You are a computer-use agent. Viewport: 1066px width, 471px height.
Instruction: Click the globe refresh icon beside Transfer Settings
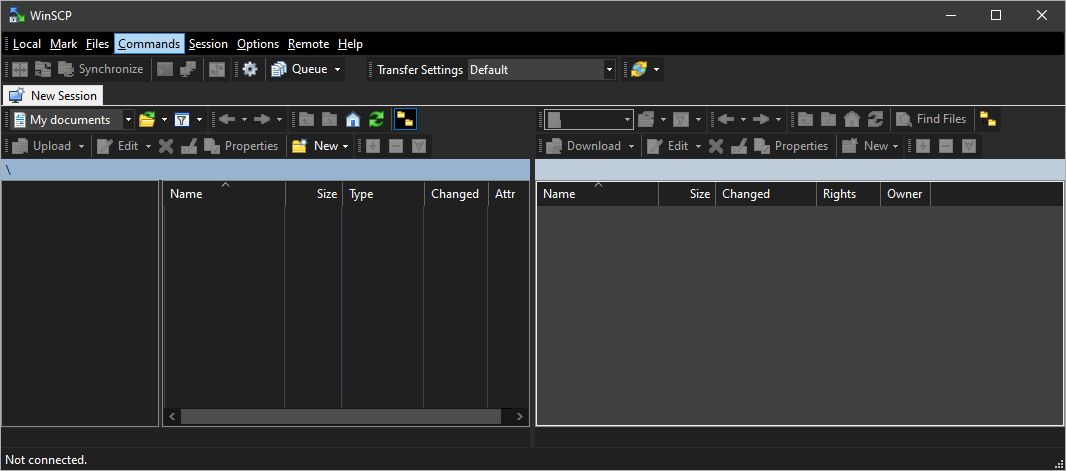click(x=638, y=70)
